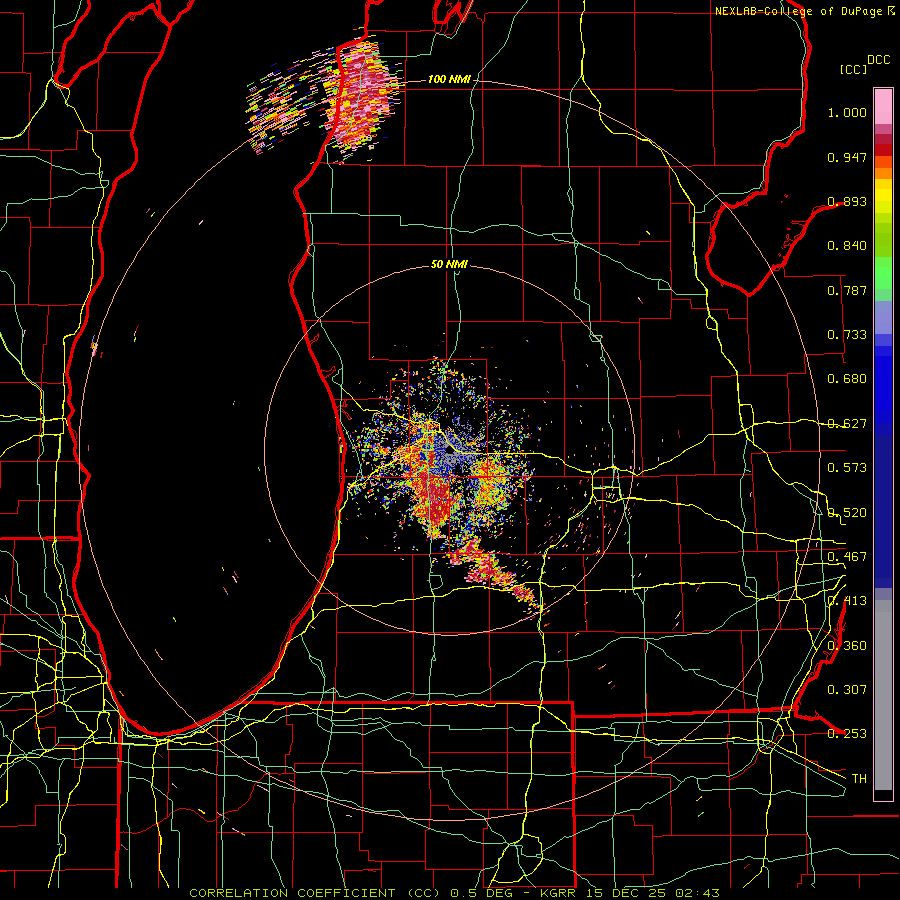900x900 pixels.
Task: Select the 0.787 legend value
Action: [847, 290]
